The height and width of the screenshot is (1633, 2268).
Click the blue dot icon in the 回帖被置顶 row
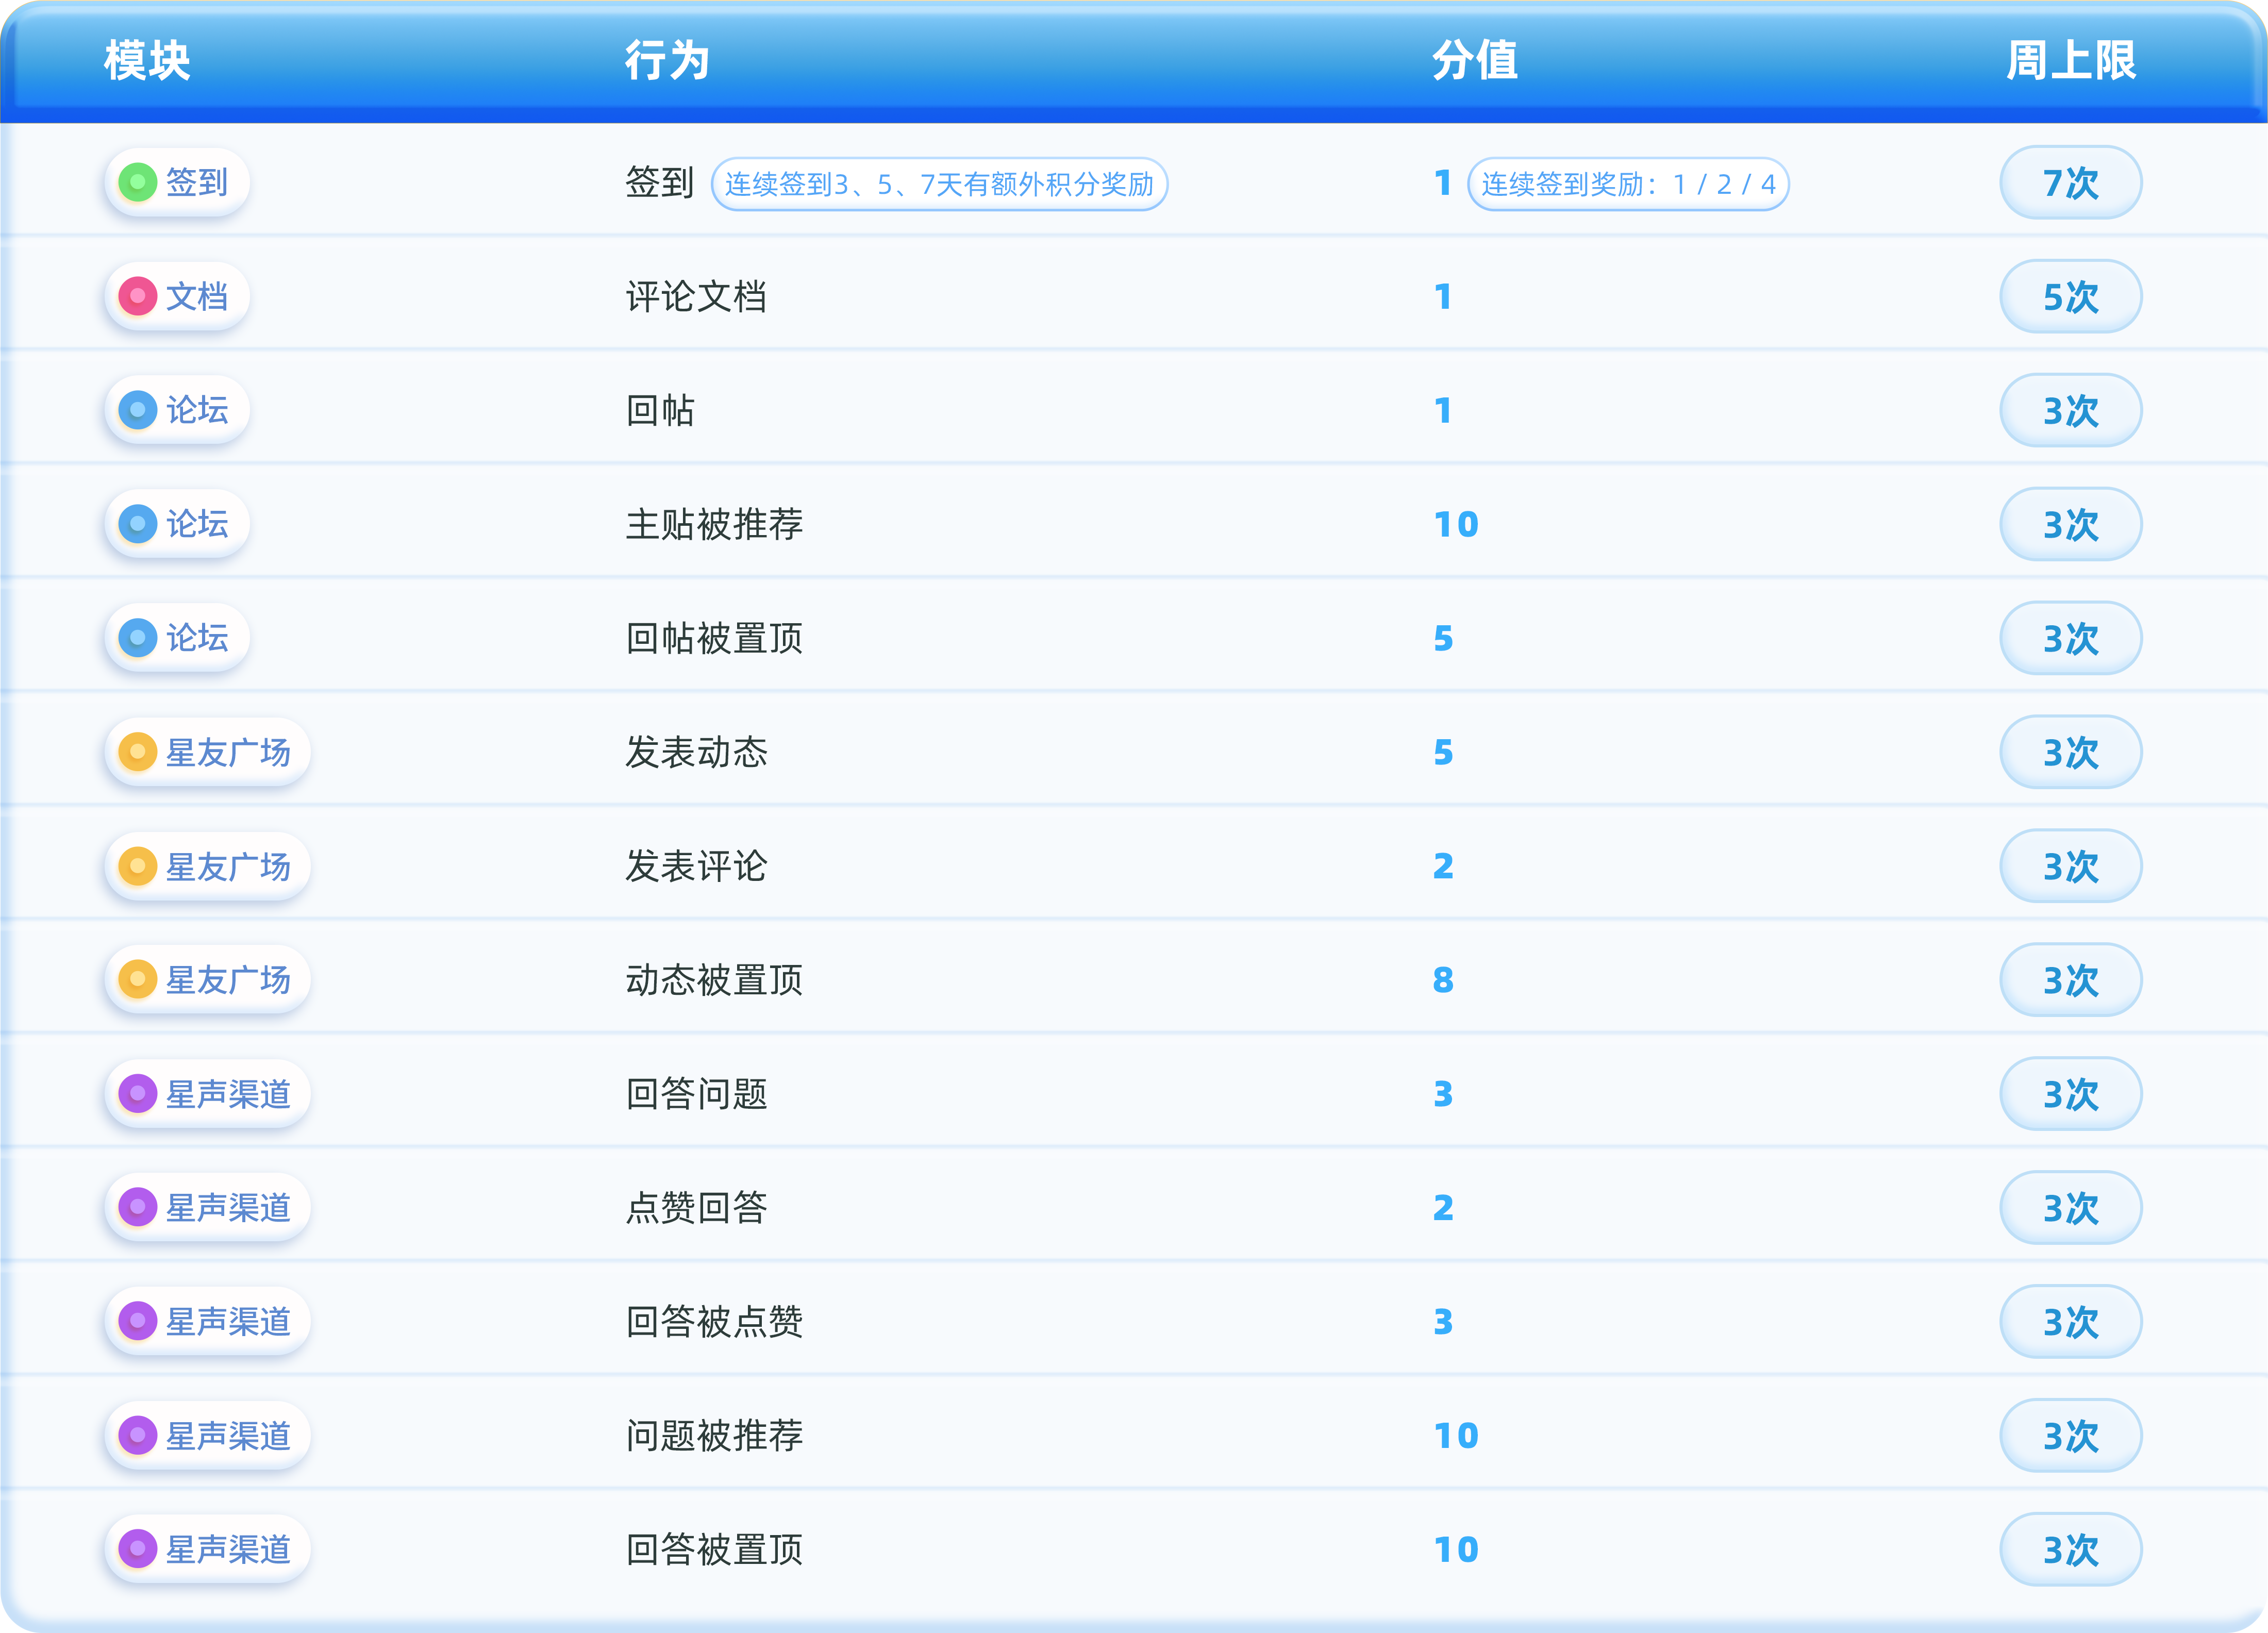coord(138,638)
